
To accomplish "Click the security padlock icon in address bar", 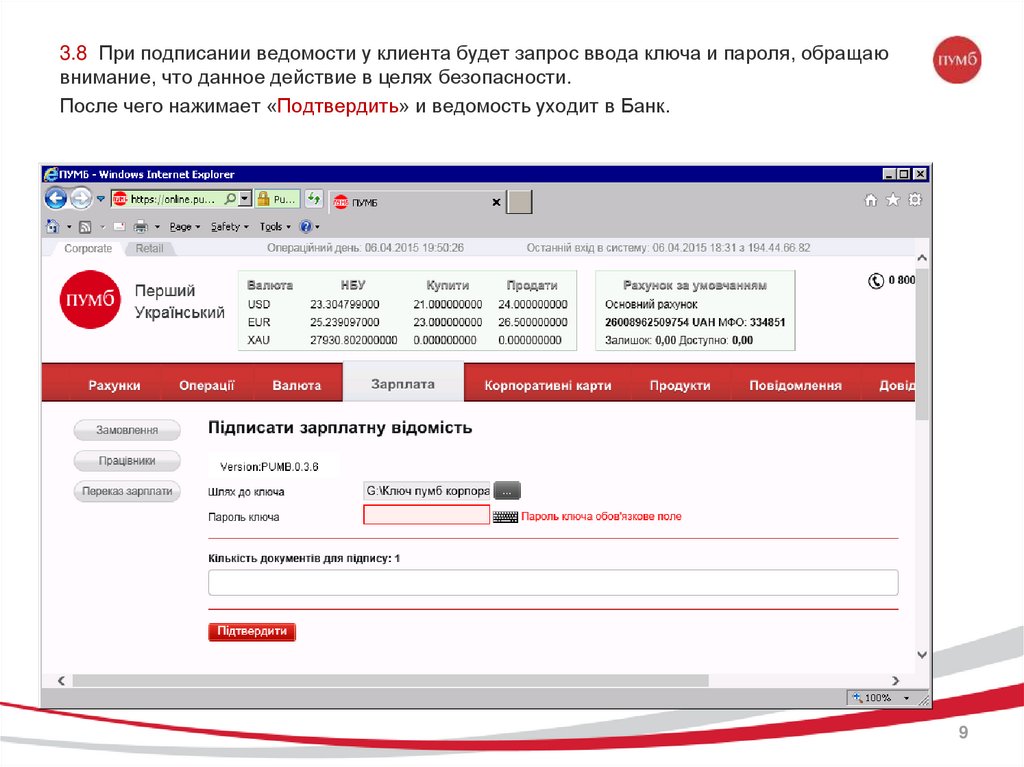I will (x=264, y=199).
